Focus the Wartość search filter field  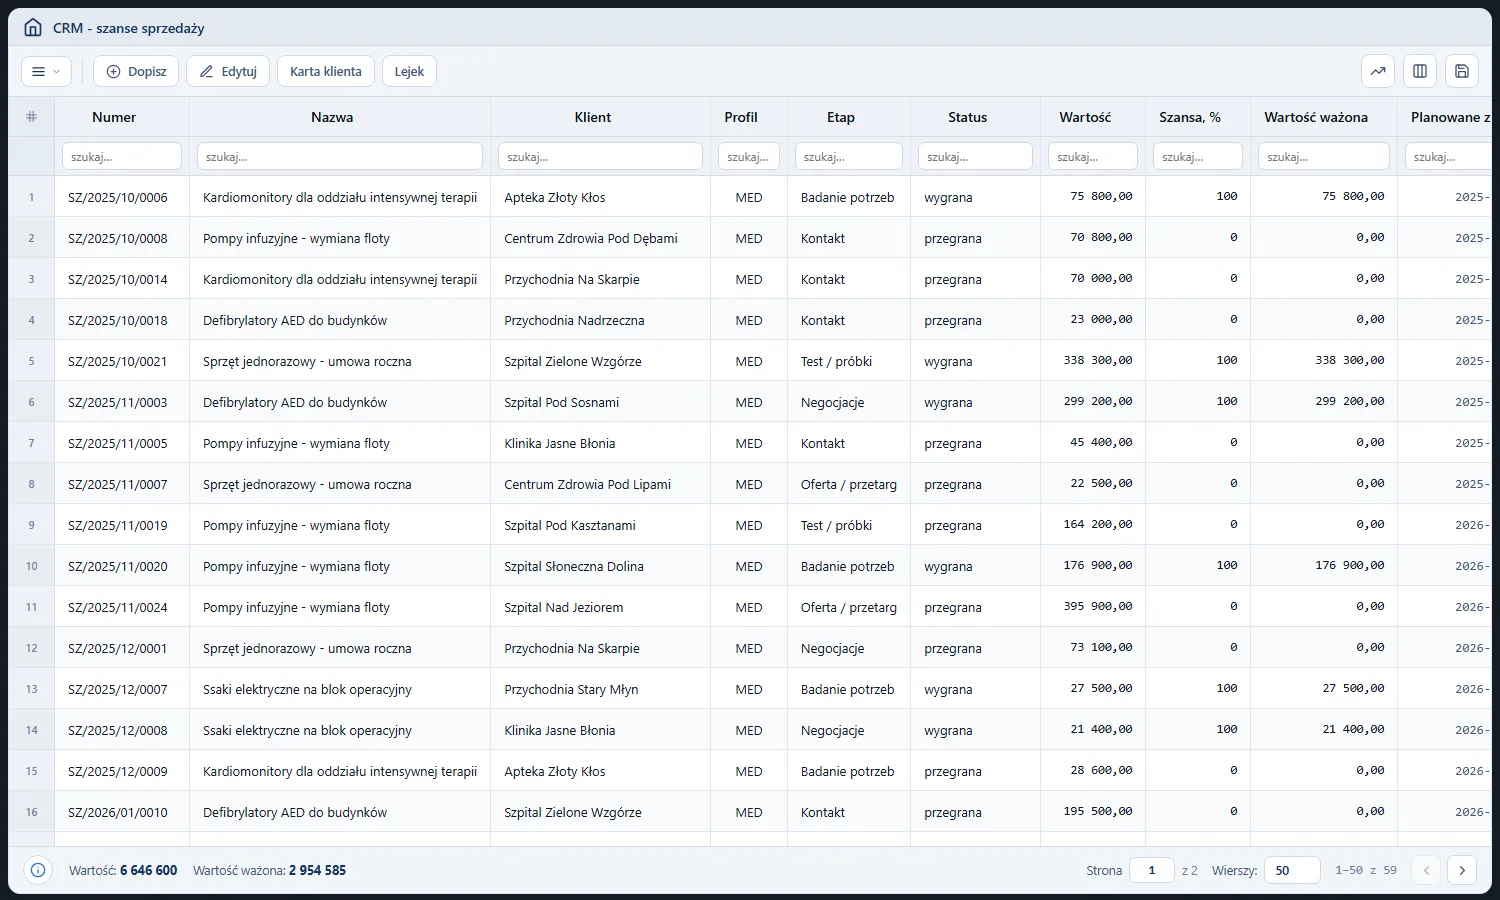tap(1093, 156)
